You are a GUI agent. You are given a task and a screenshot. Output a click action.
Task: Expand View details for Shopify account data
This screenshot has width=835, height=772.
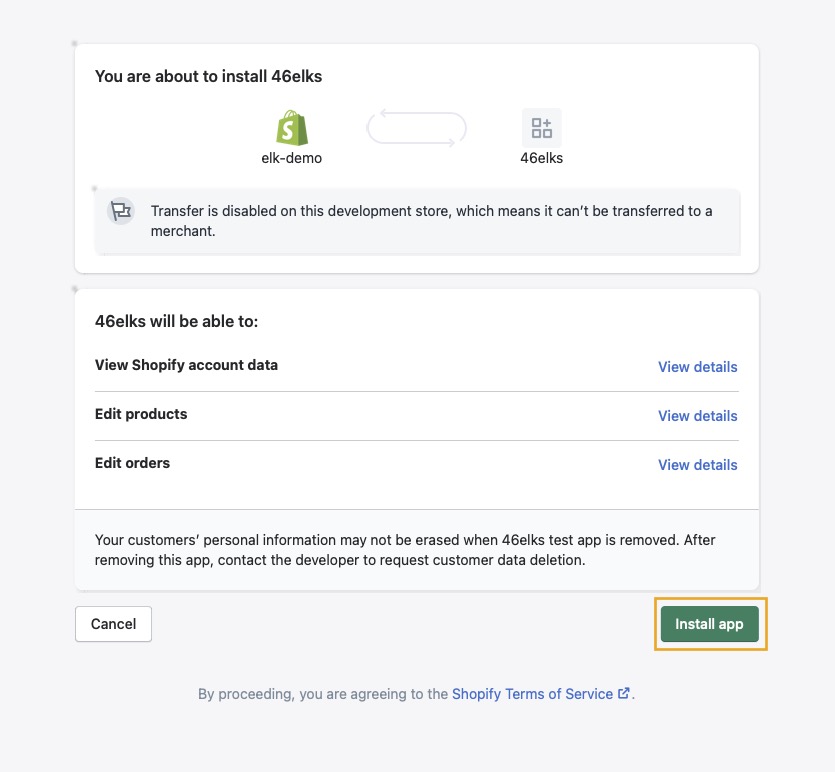[x=697, y=367]
